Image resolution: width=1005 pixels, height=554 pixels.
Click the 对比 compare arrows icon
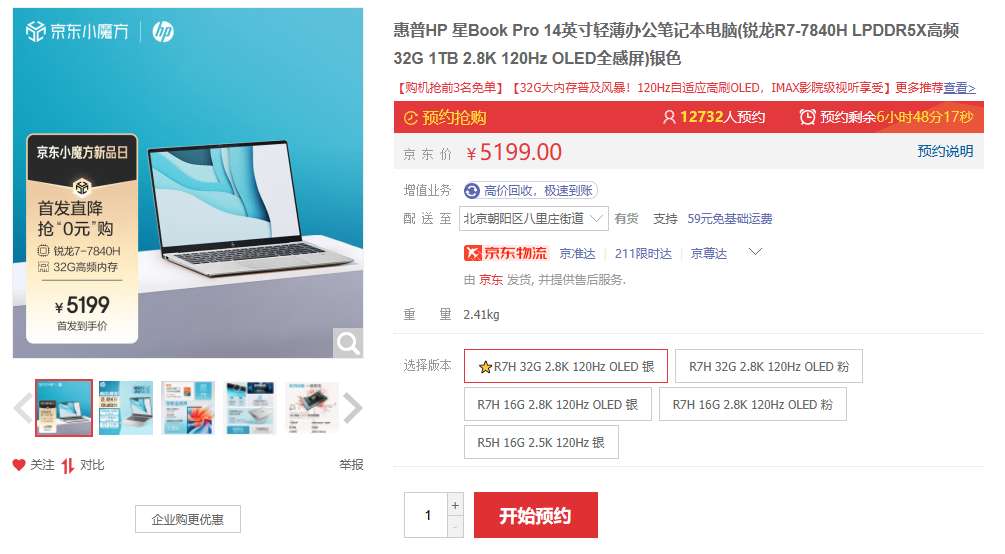pos(68,466)
